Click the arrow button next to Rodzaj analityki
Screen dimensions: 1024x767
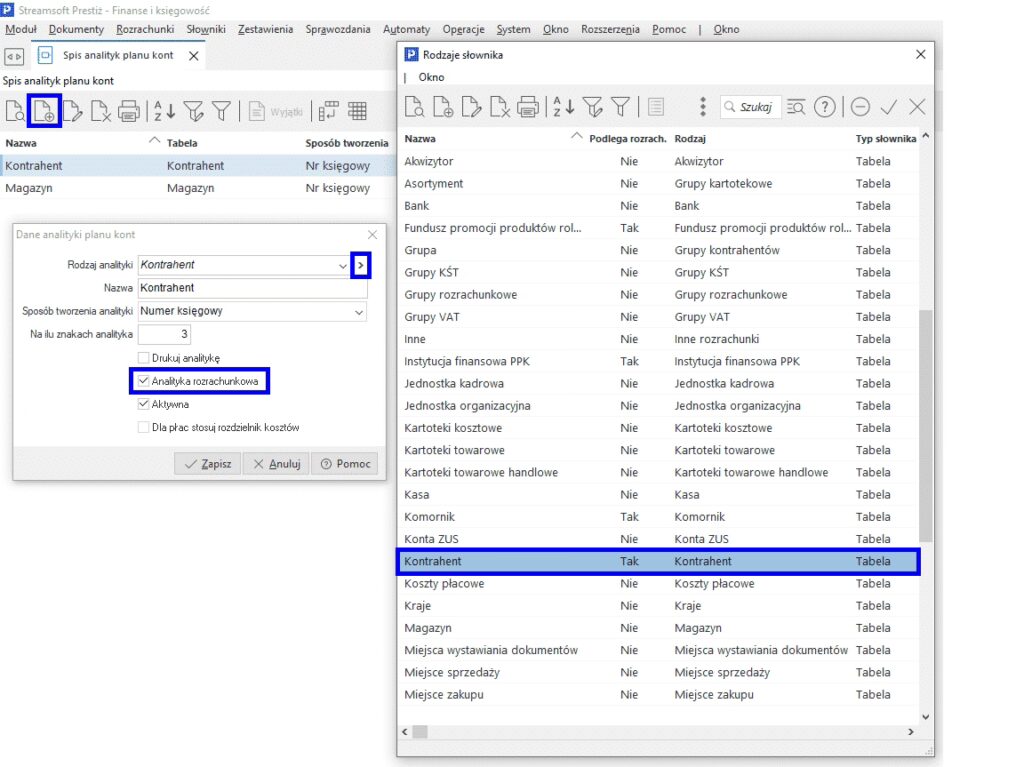(x=361, y=265)
